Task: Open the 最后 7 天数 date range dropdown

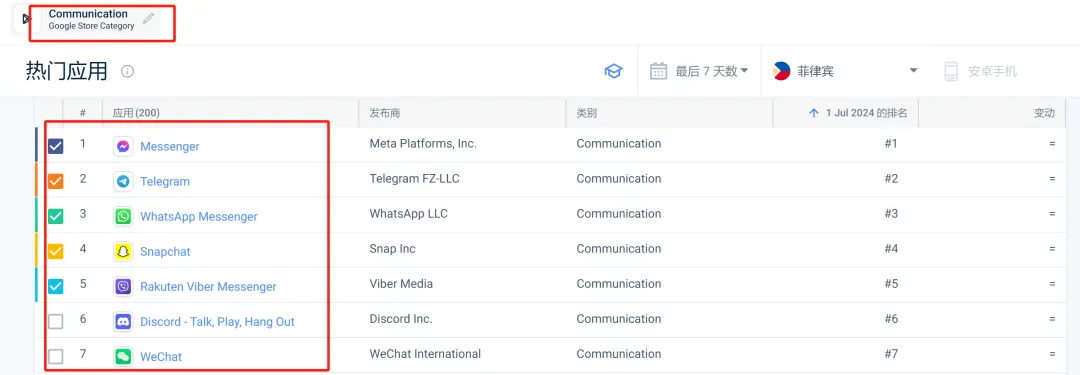Action: click(x=699, y=71)
